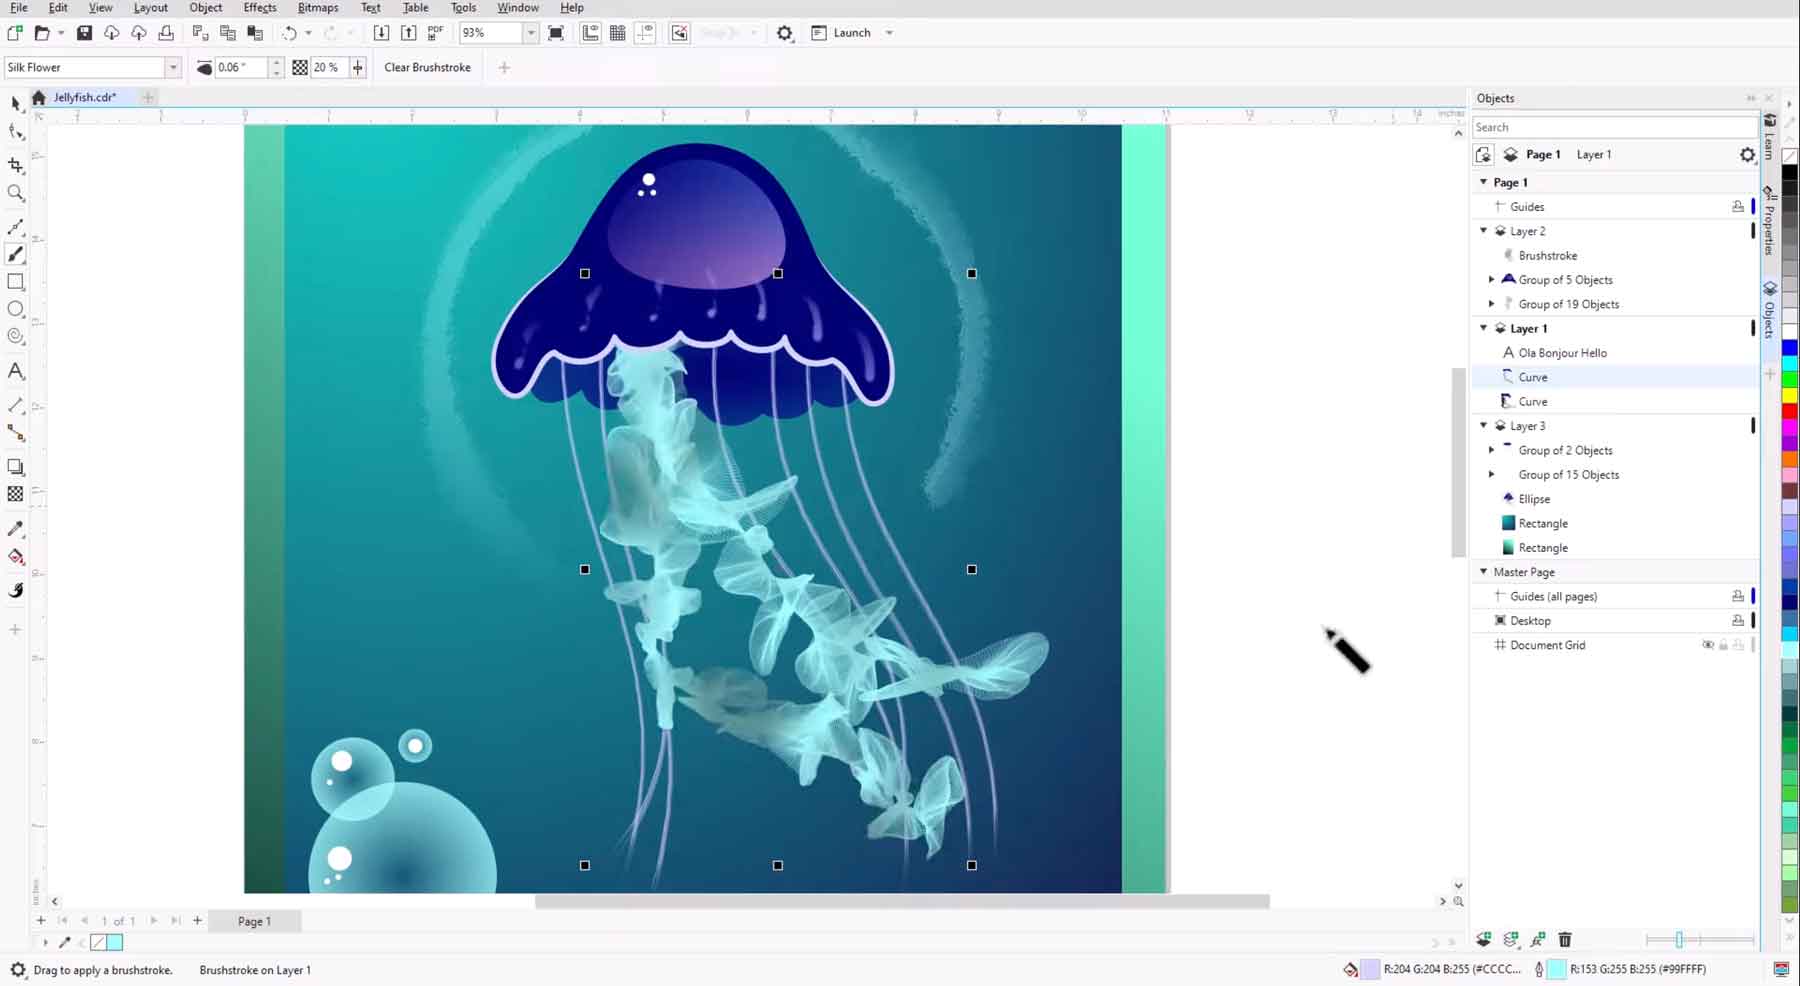Open the Silk Flower brushstroke dropdown
This screenshot has width=1800, height=986.
[x=174, y=66]
